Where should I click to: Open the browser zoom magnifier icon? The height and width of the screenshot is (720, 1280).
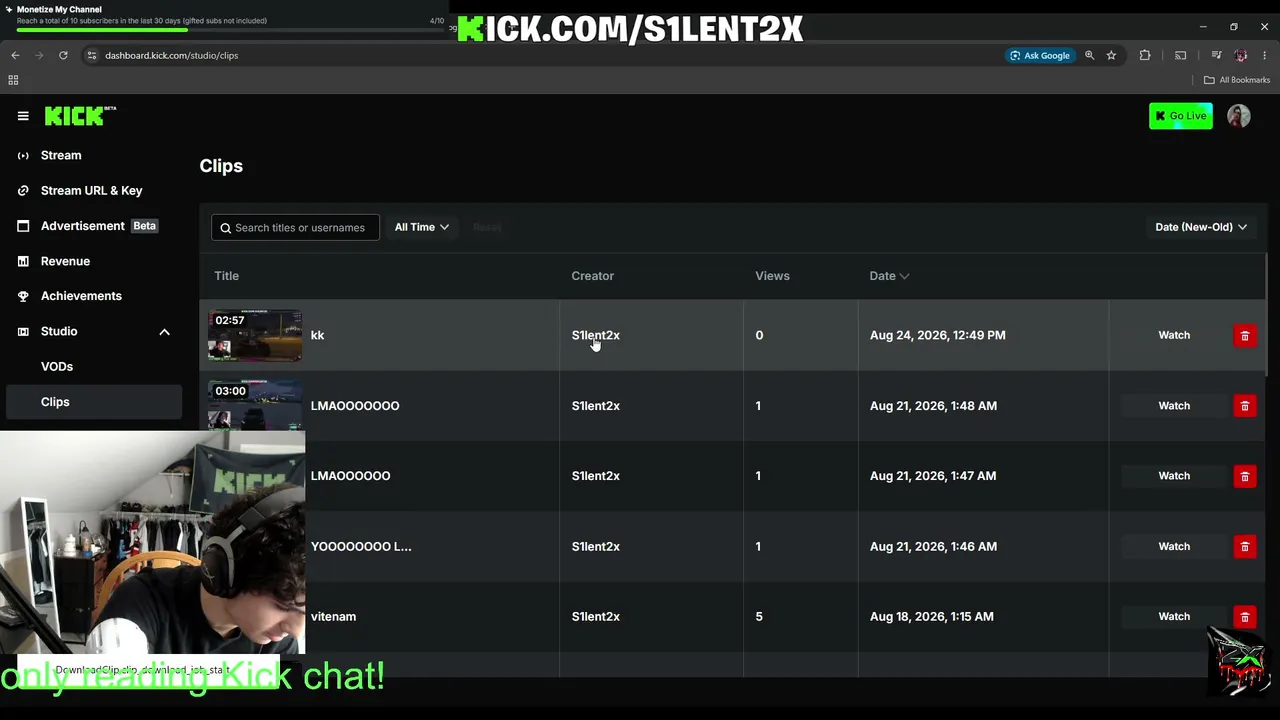1090,55
